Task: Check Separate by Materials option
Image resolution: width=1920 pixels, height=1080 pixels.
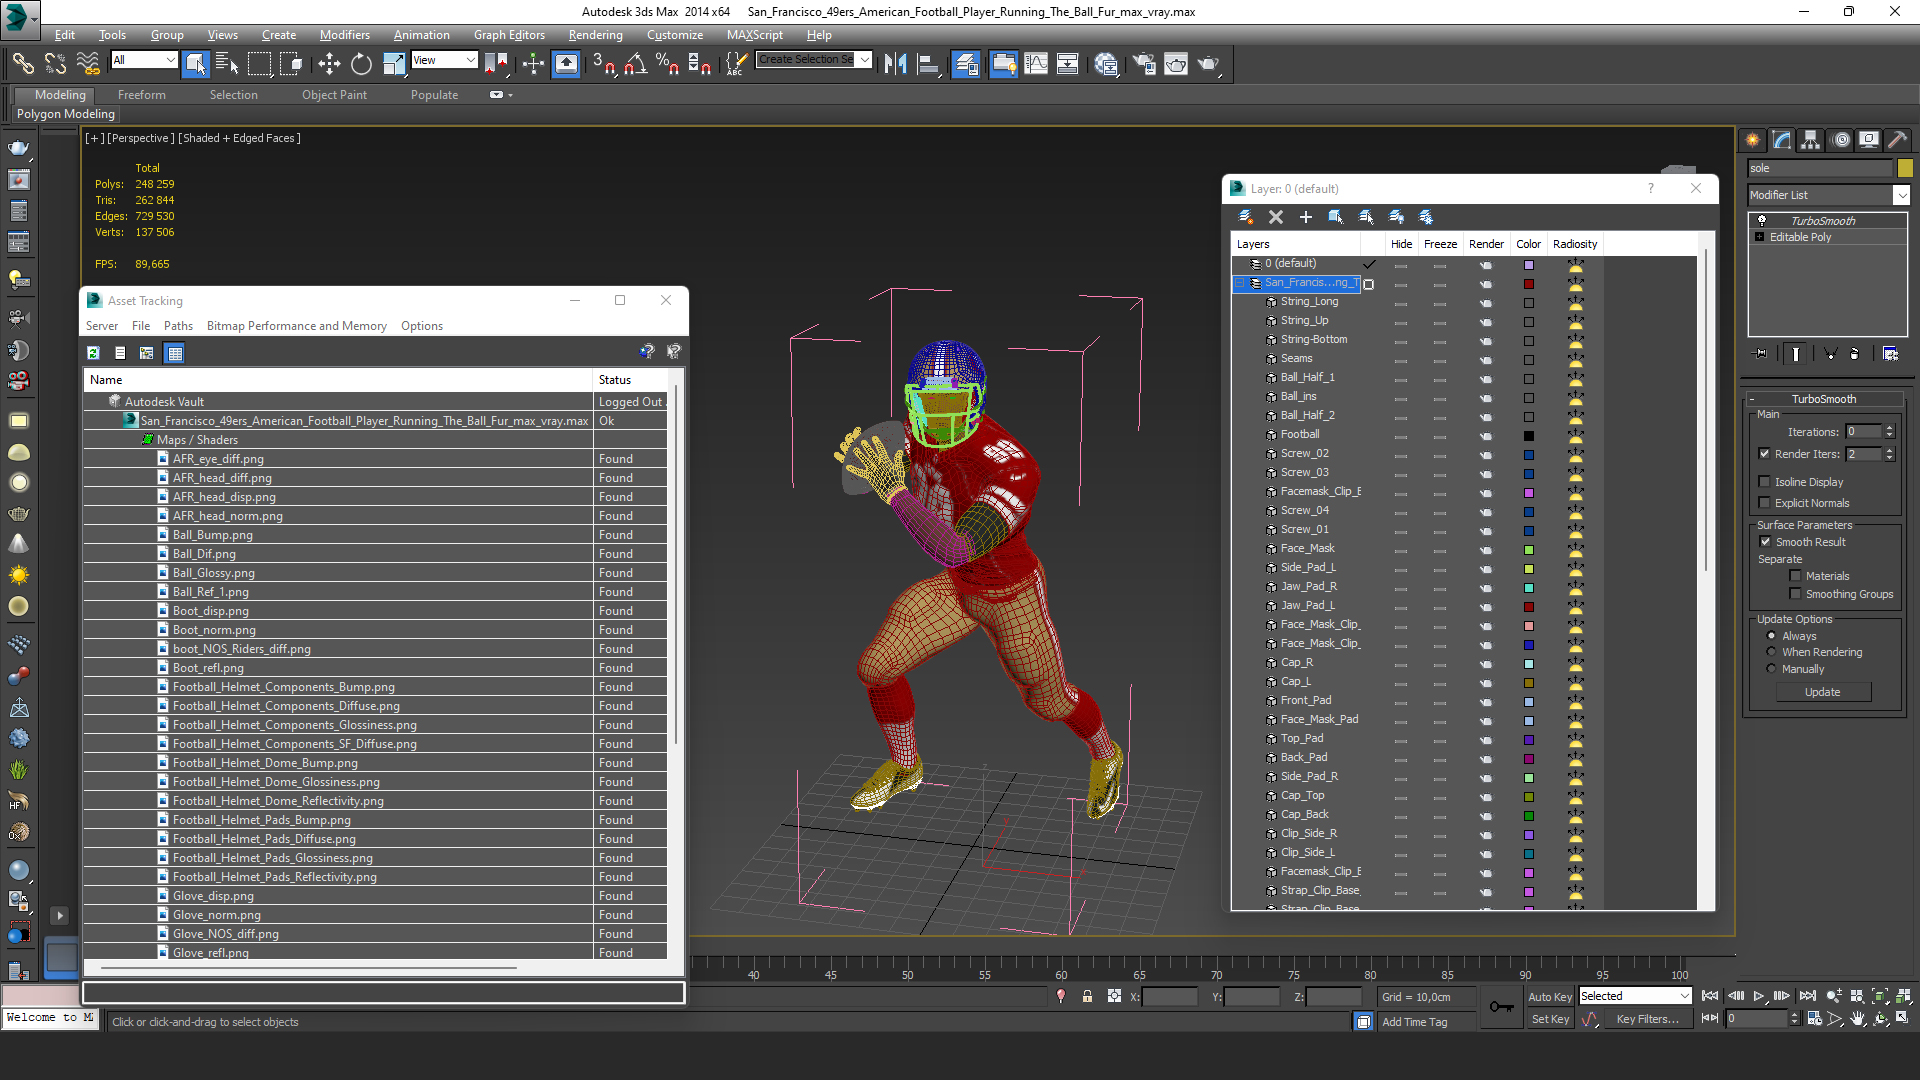Action: (1796, 576)
